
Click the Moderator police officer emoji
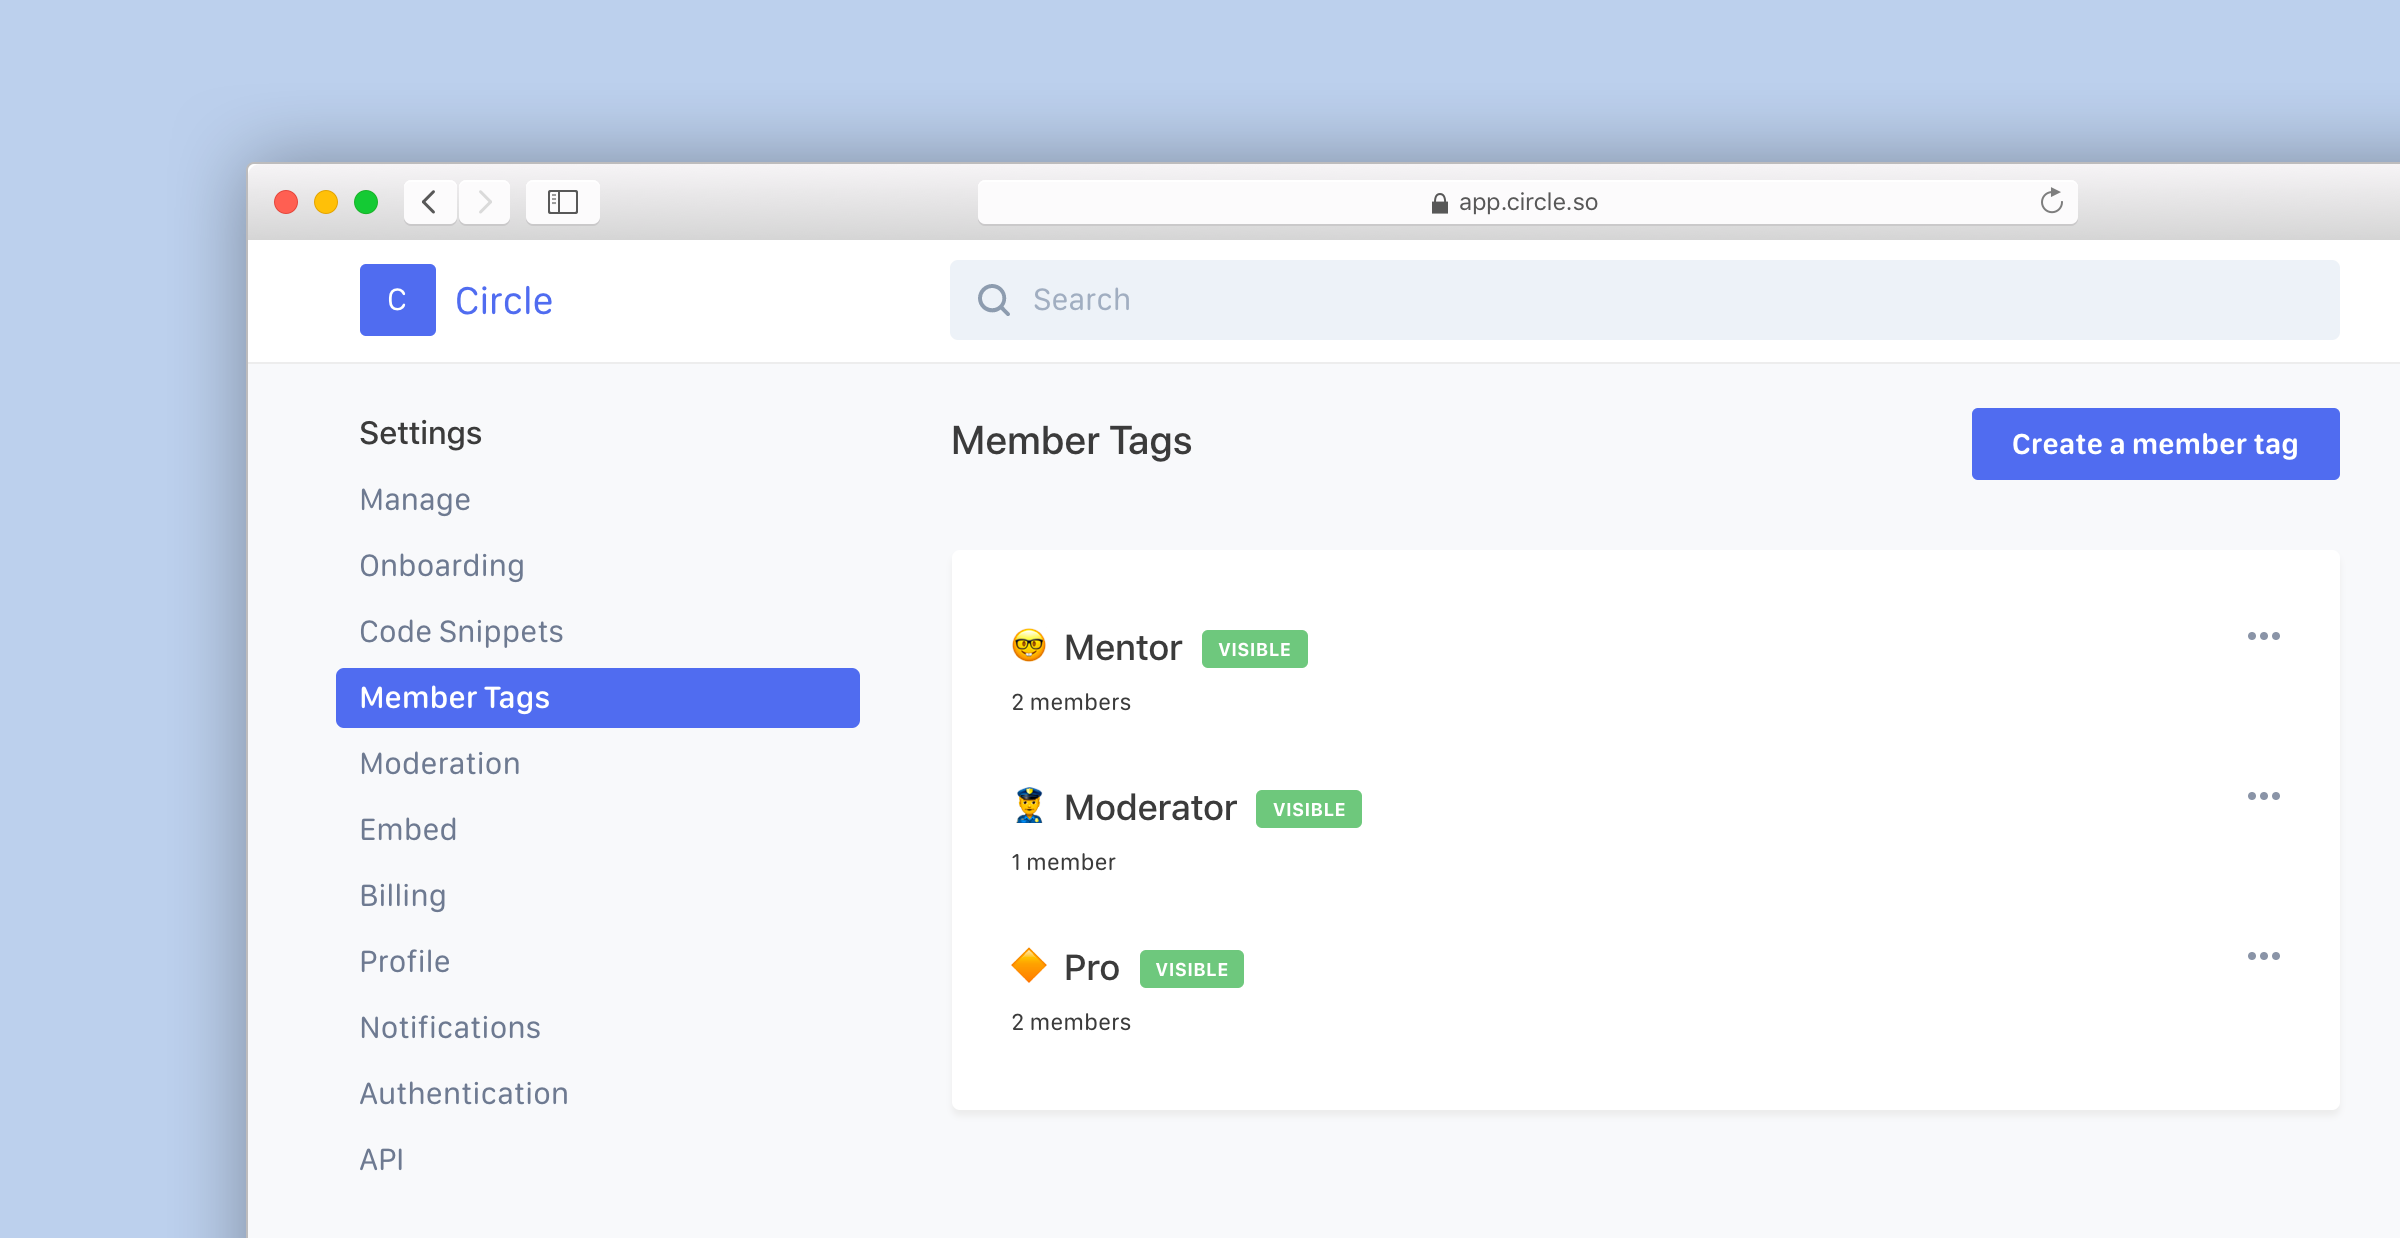(1028, 806)
